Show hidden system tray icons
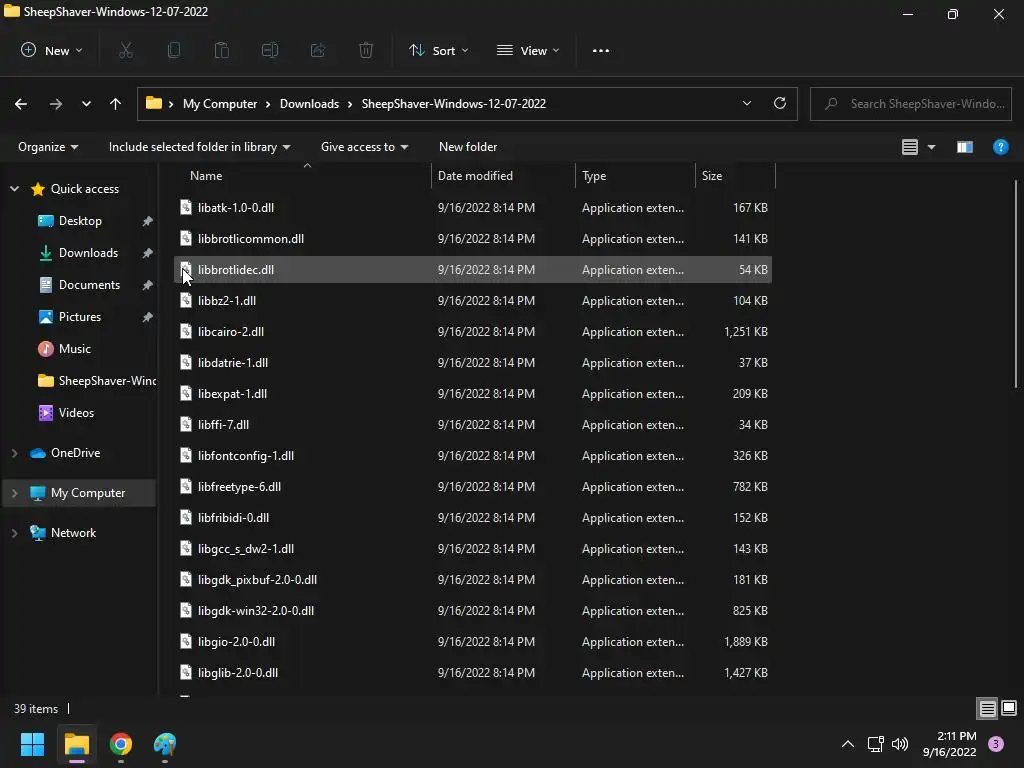This screenshot has width=1024, height=768. click(848, 744)
